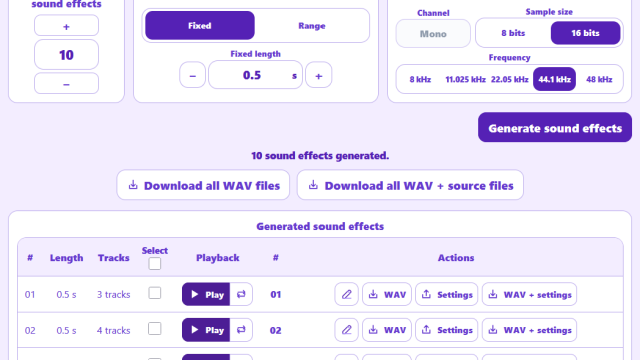Download WAV + settings for row 01

[529, 294]
